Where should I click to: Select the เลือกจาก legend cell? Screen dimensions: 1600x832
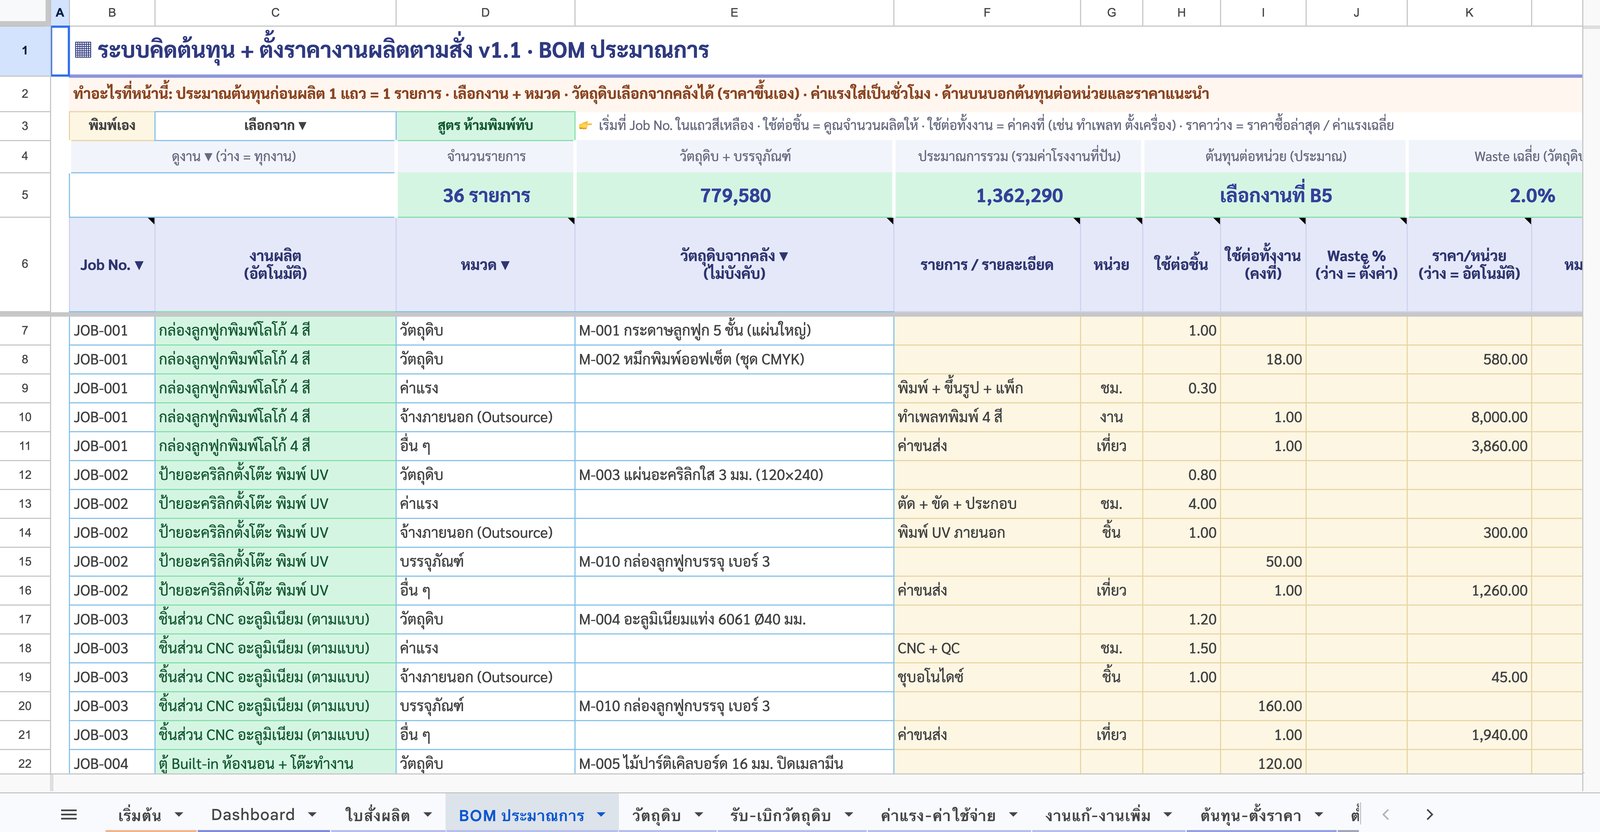tap(276, 125)
